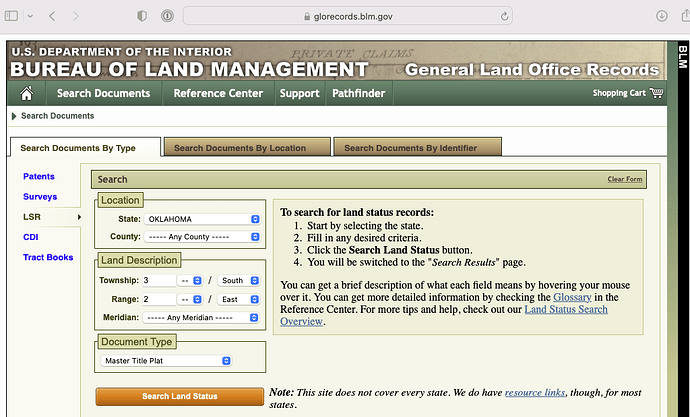Open the CDI search category
Screen dimensions: 690x417
pos(31,237)
